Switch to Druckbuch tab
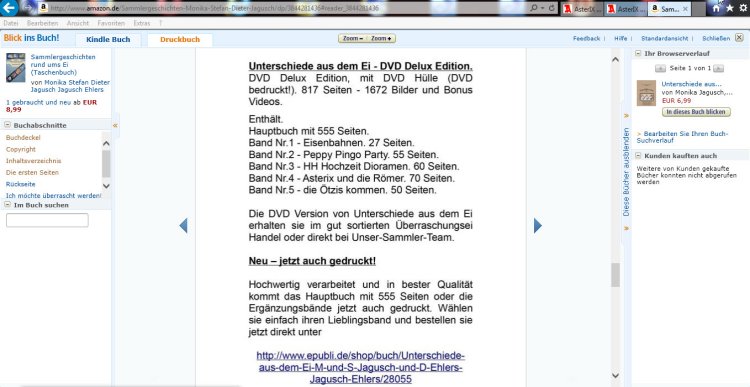 (180, 40)
